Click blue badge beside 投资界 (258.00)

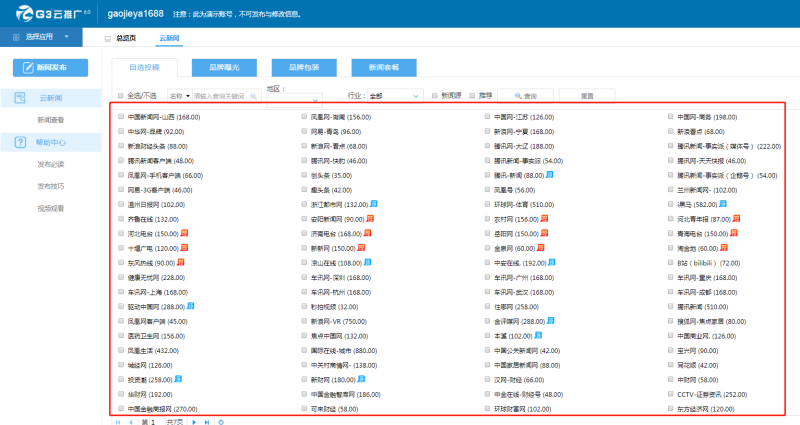coord(178,379)
